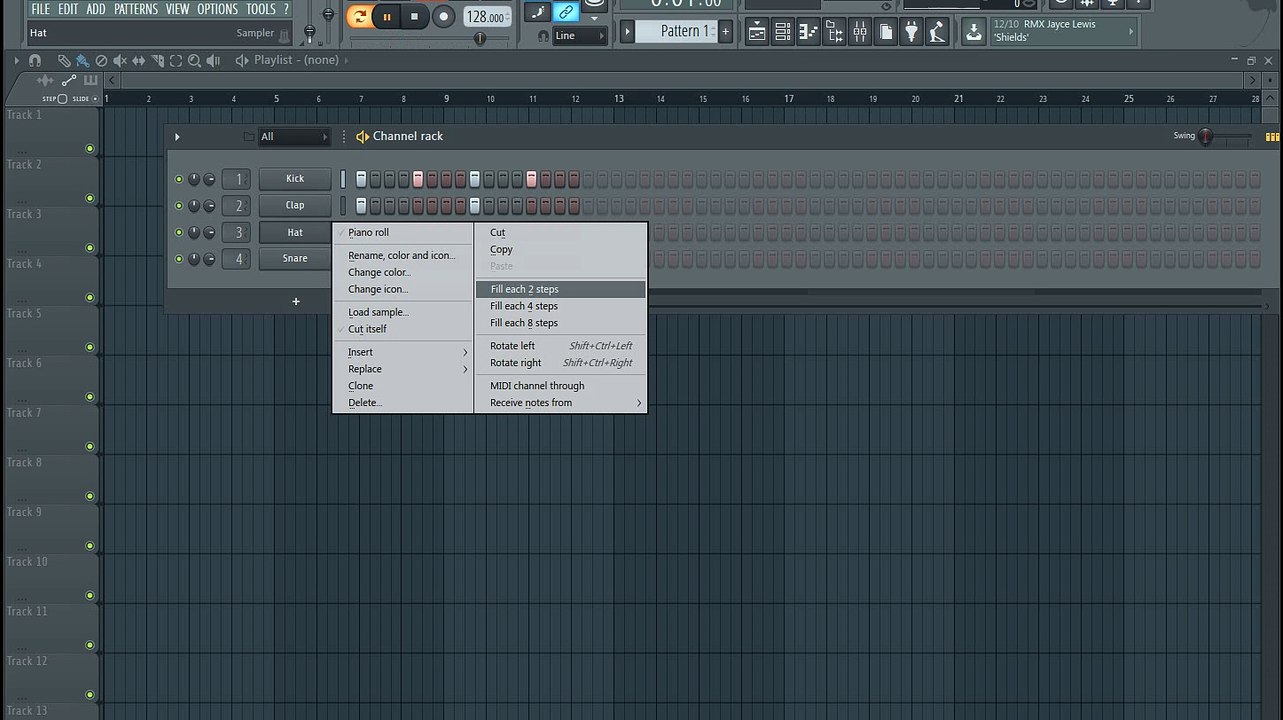
Task: Click the download content library icon
Action: 973,32
